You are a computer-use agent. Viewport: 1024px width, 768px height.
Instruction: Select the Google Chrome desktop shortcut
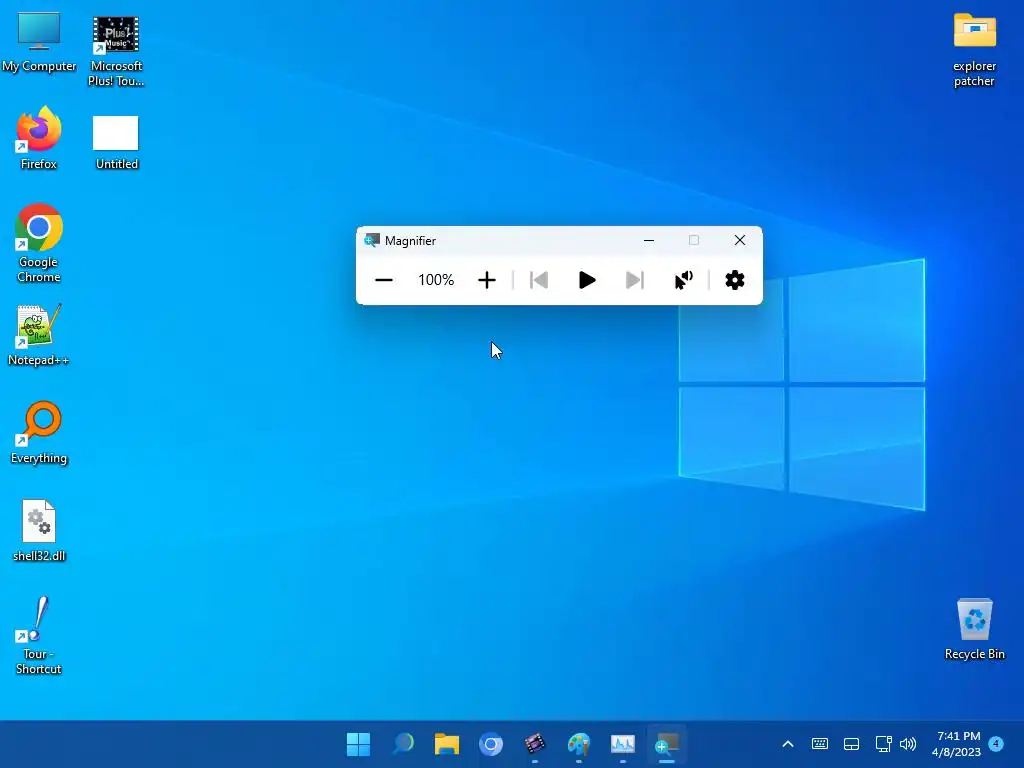click(x=39, y=243)
